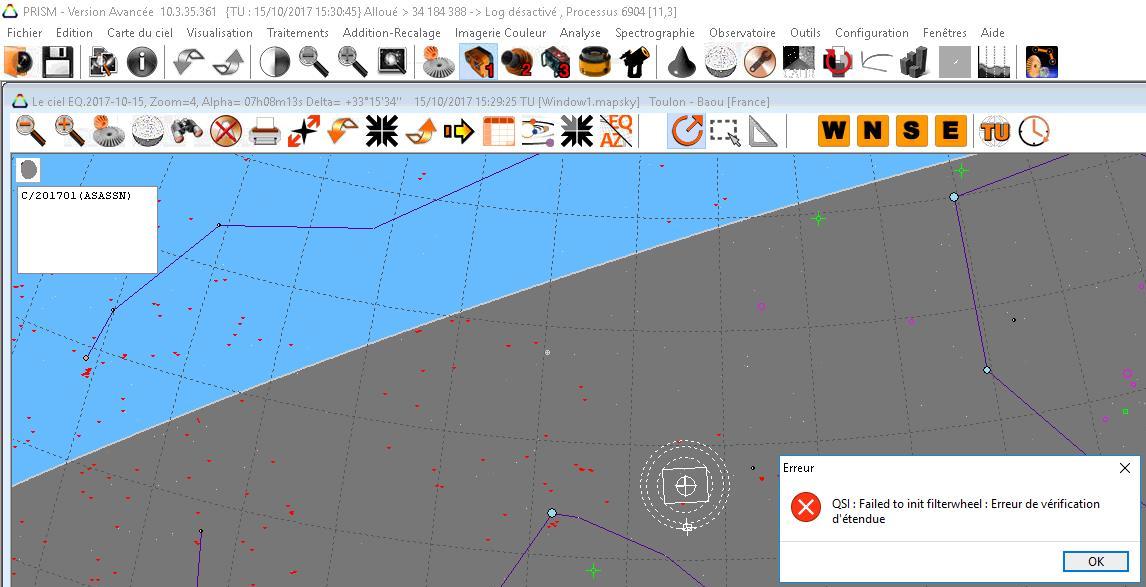Select camera number 1 icon
This screenshot has width=1146, height=587.
coord(479,63)
